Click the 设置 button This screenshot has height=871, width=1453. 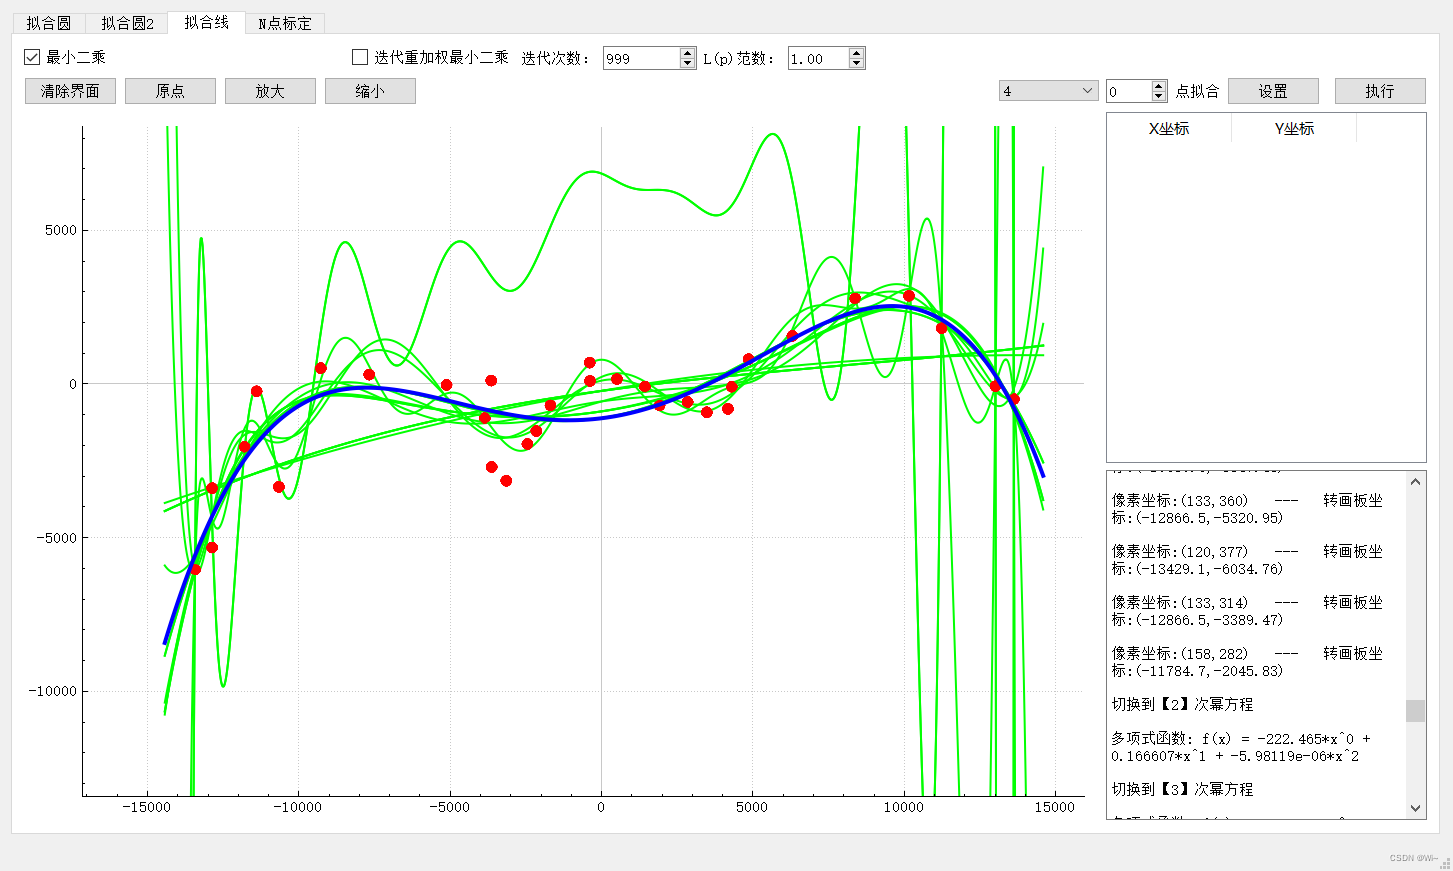click(1273, 91)
